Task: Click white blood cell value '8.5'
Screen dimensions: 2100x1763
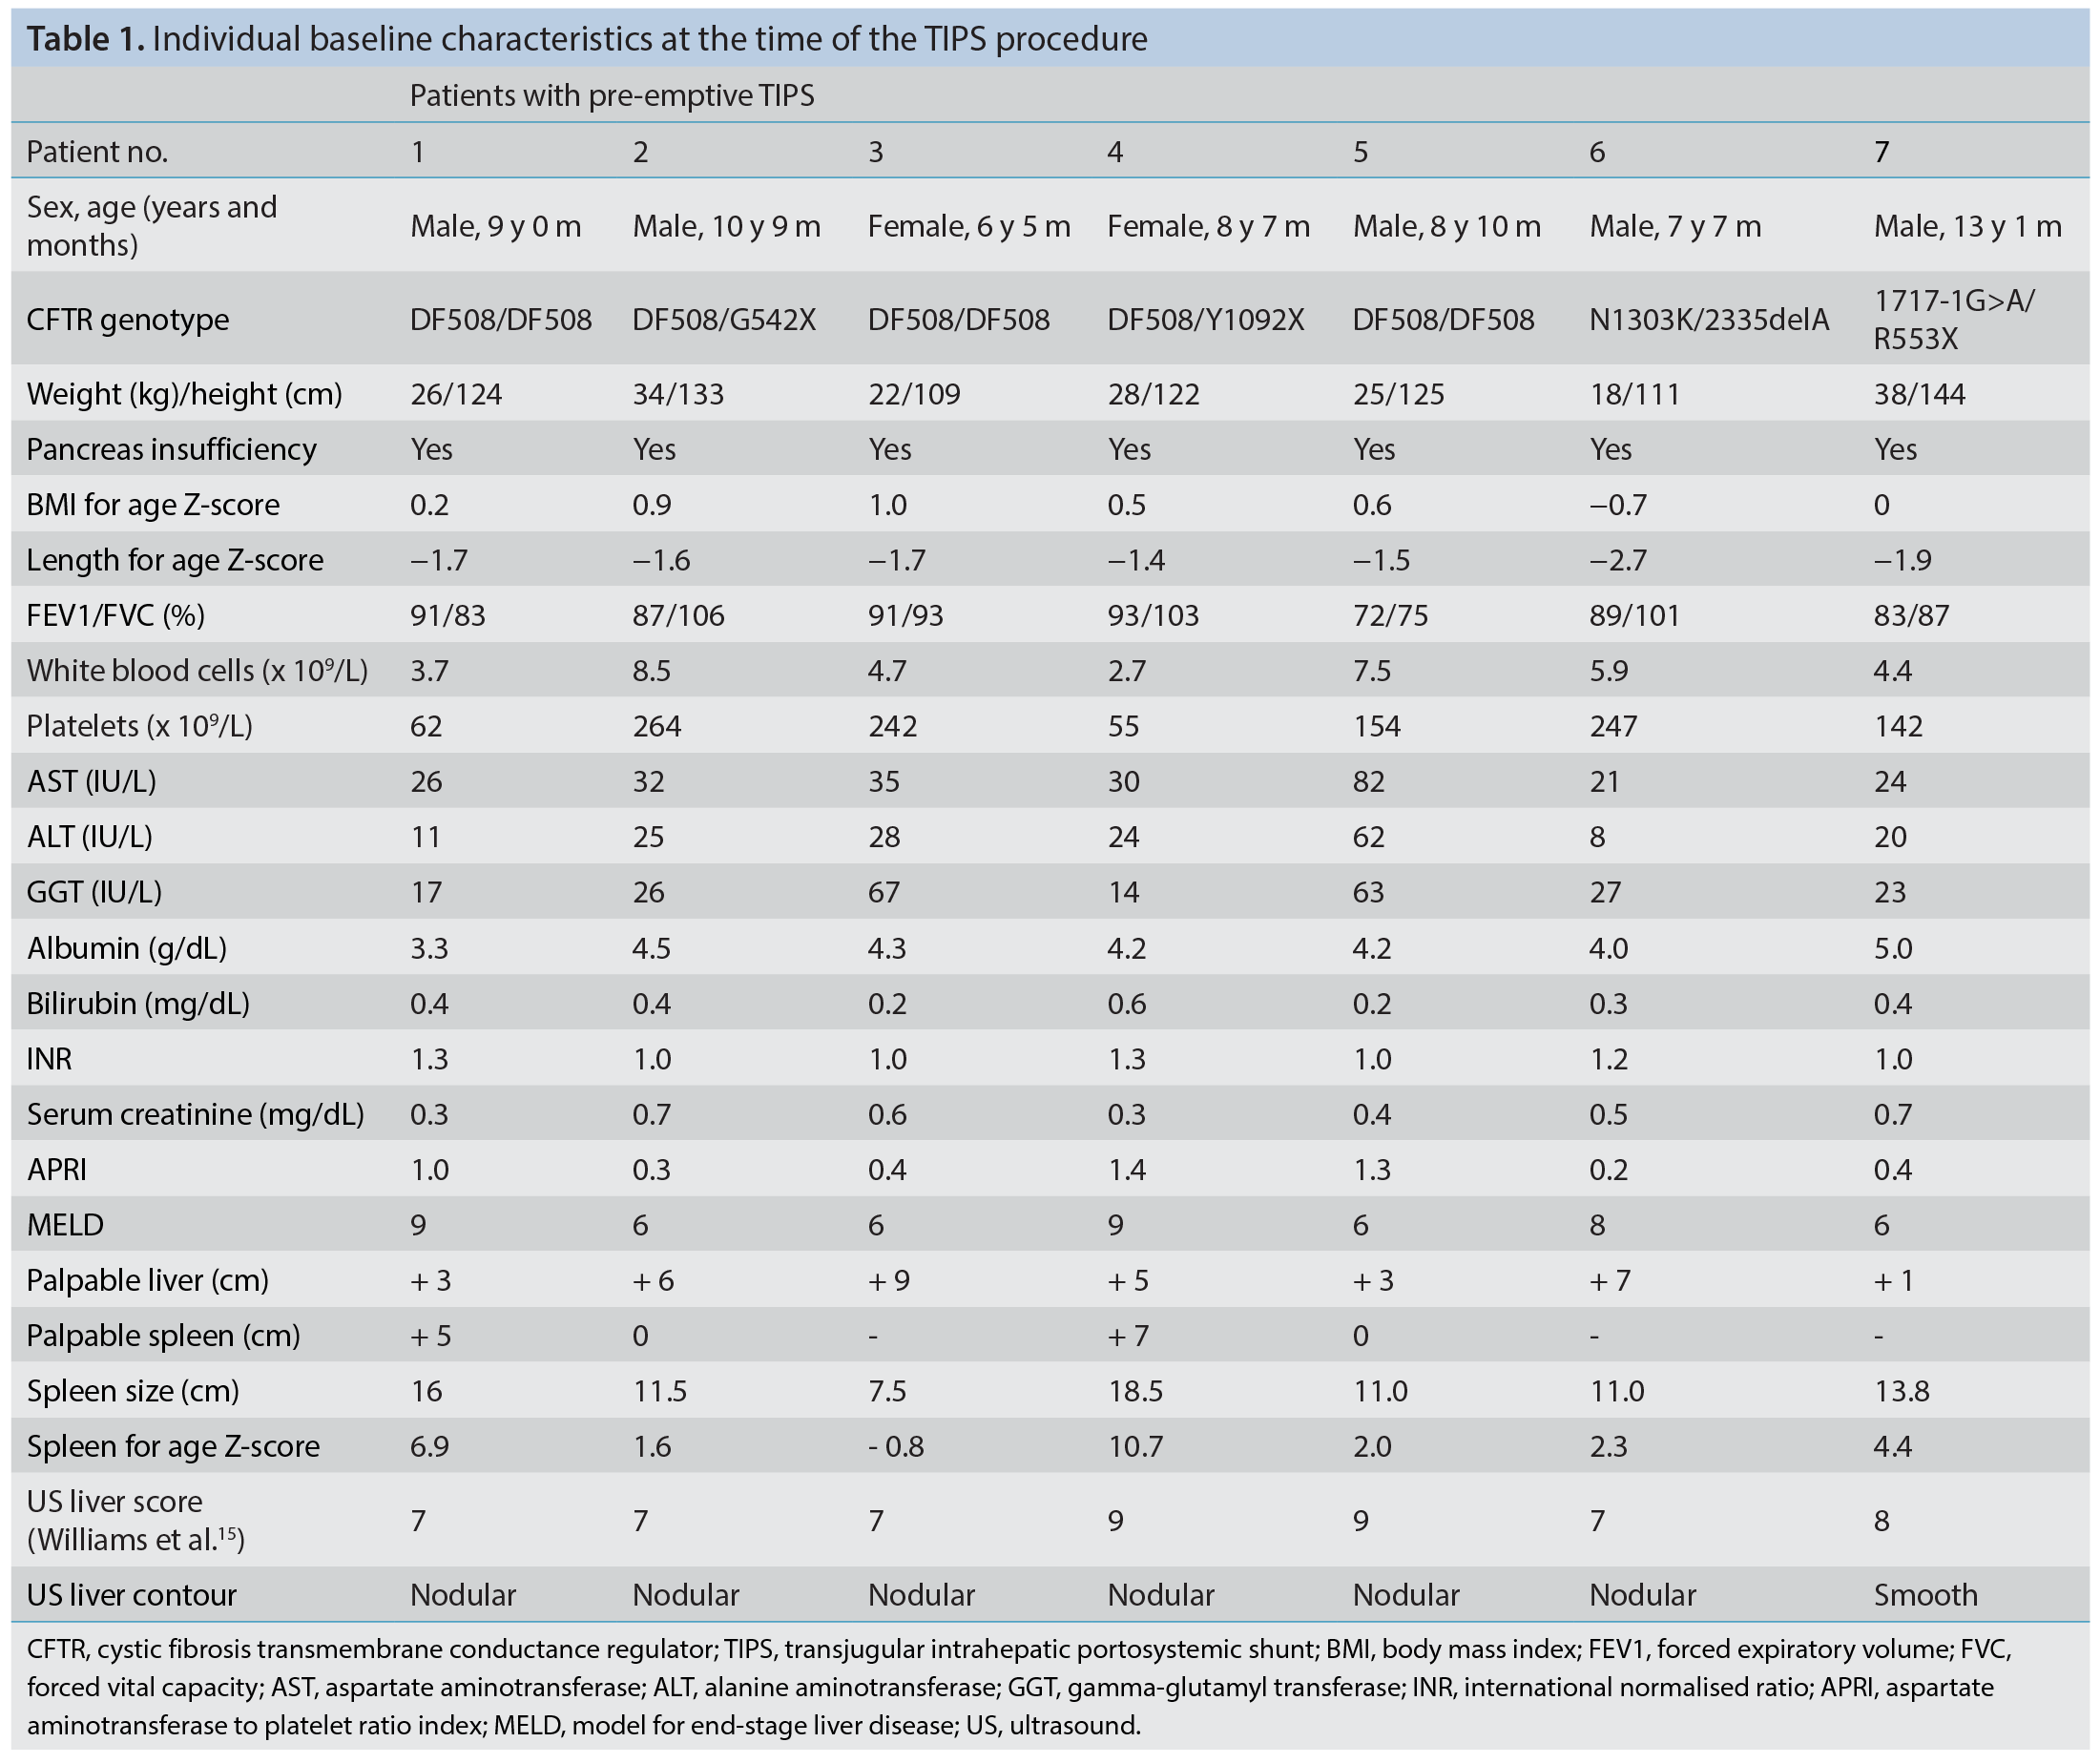Action: pos(651,670)
